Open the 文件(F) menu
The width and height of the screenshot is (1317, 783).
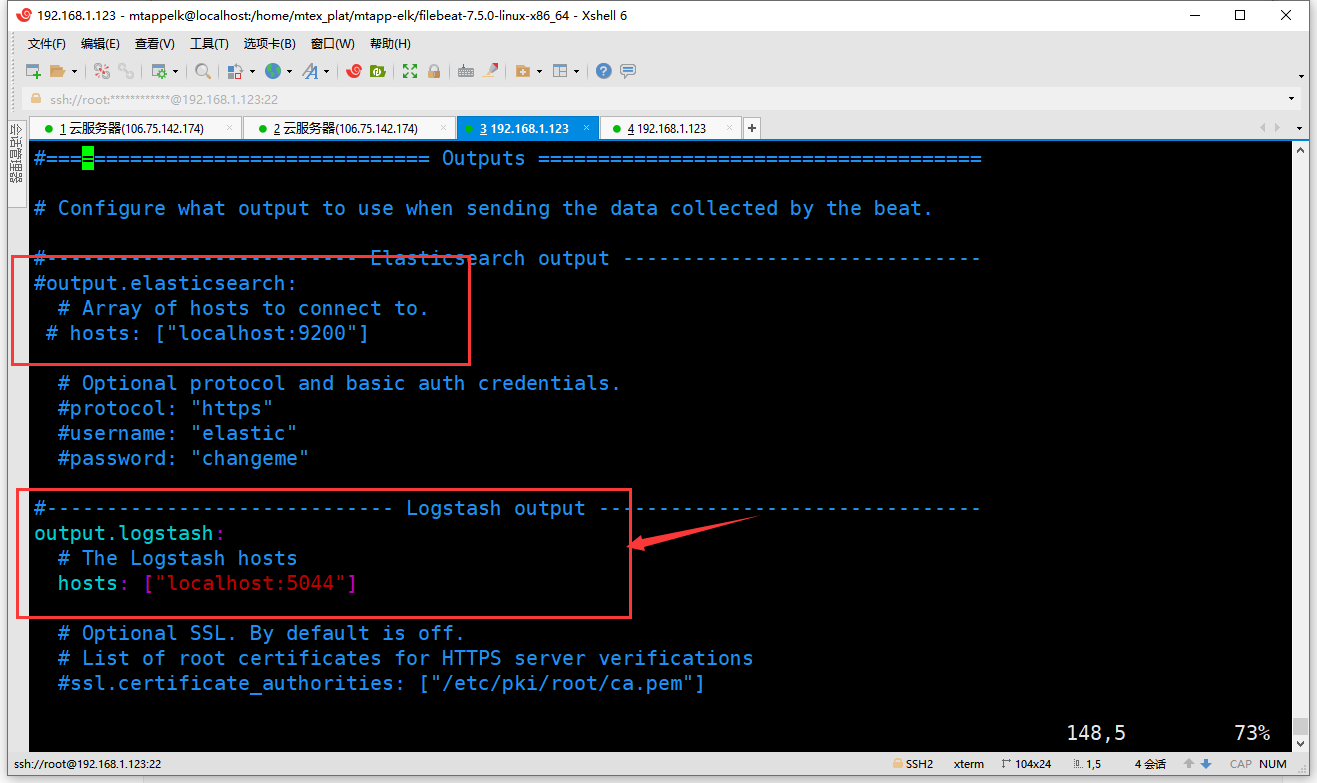click(46, 44)
